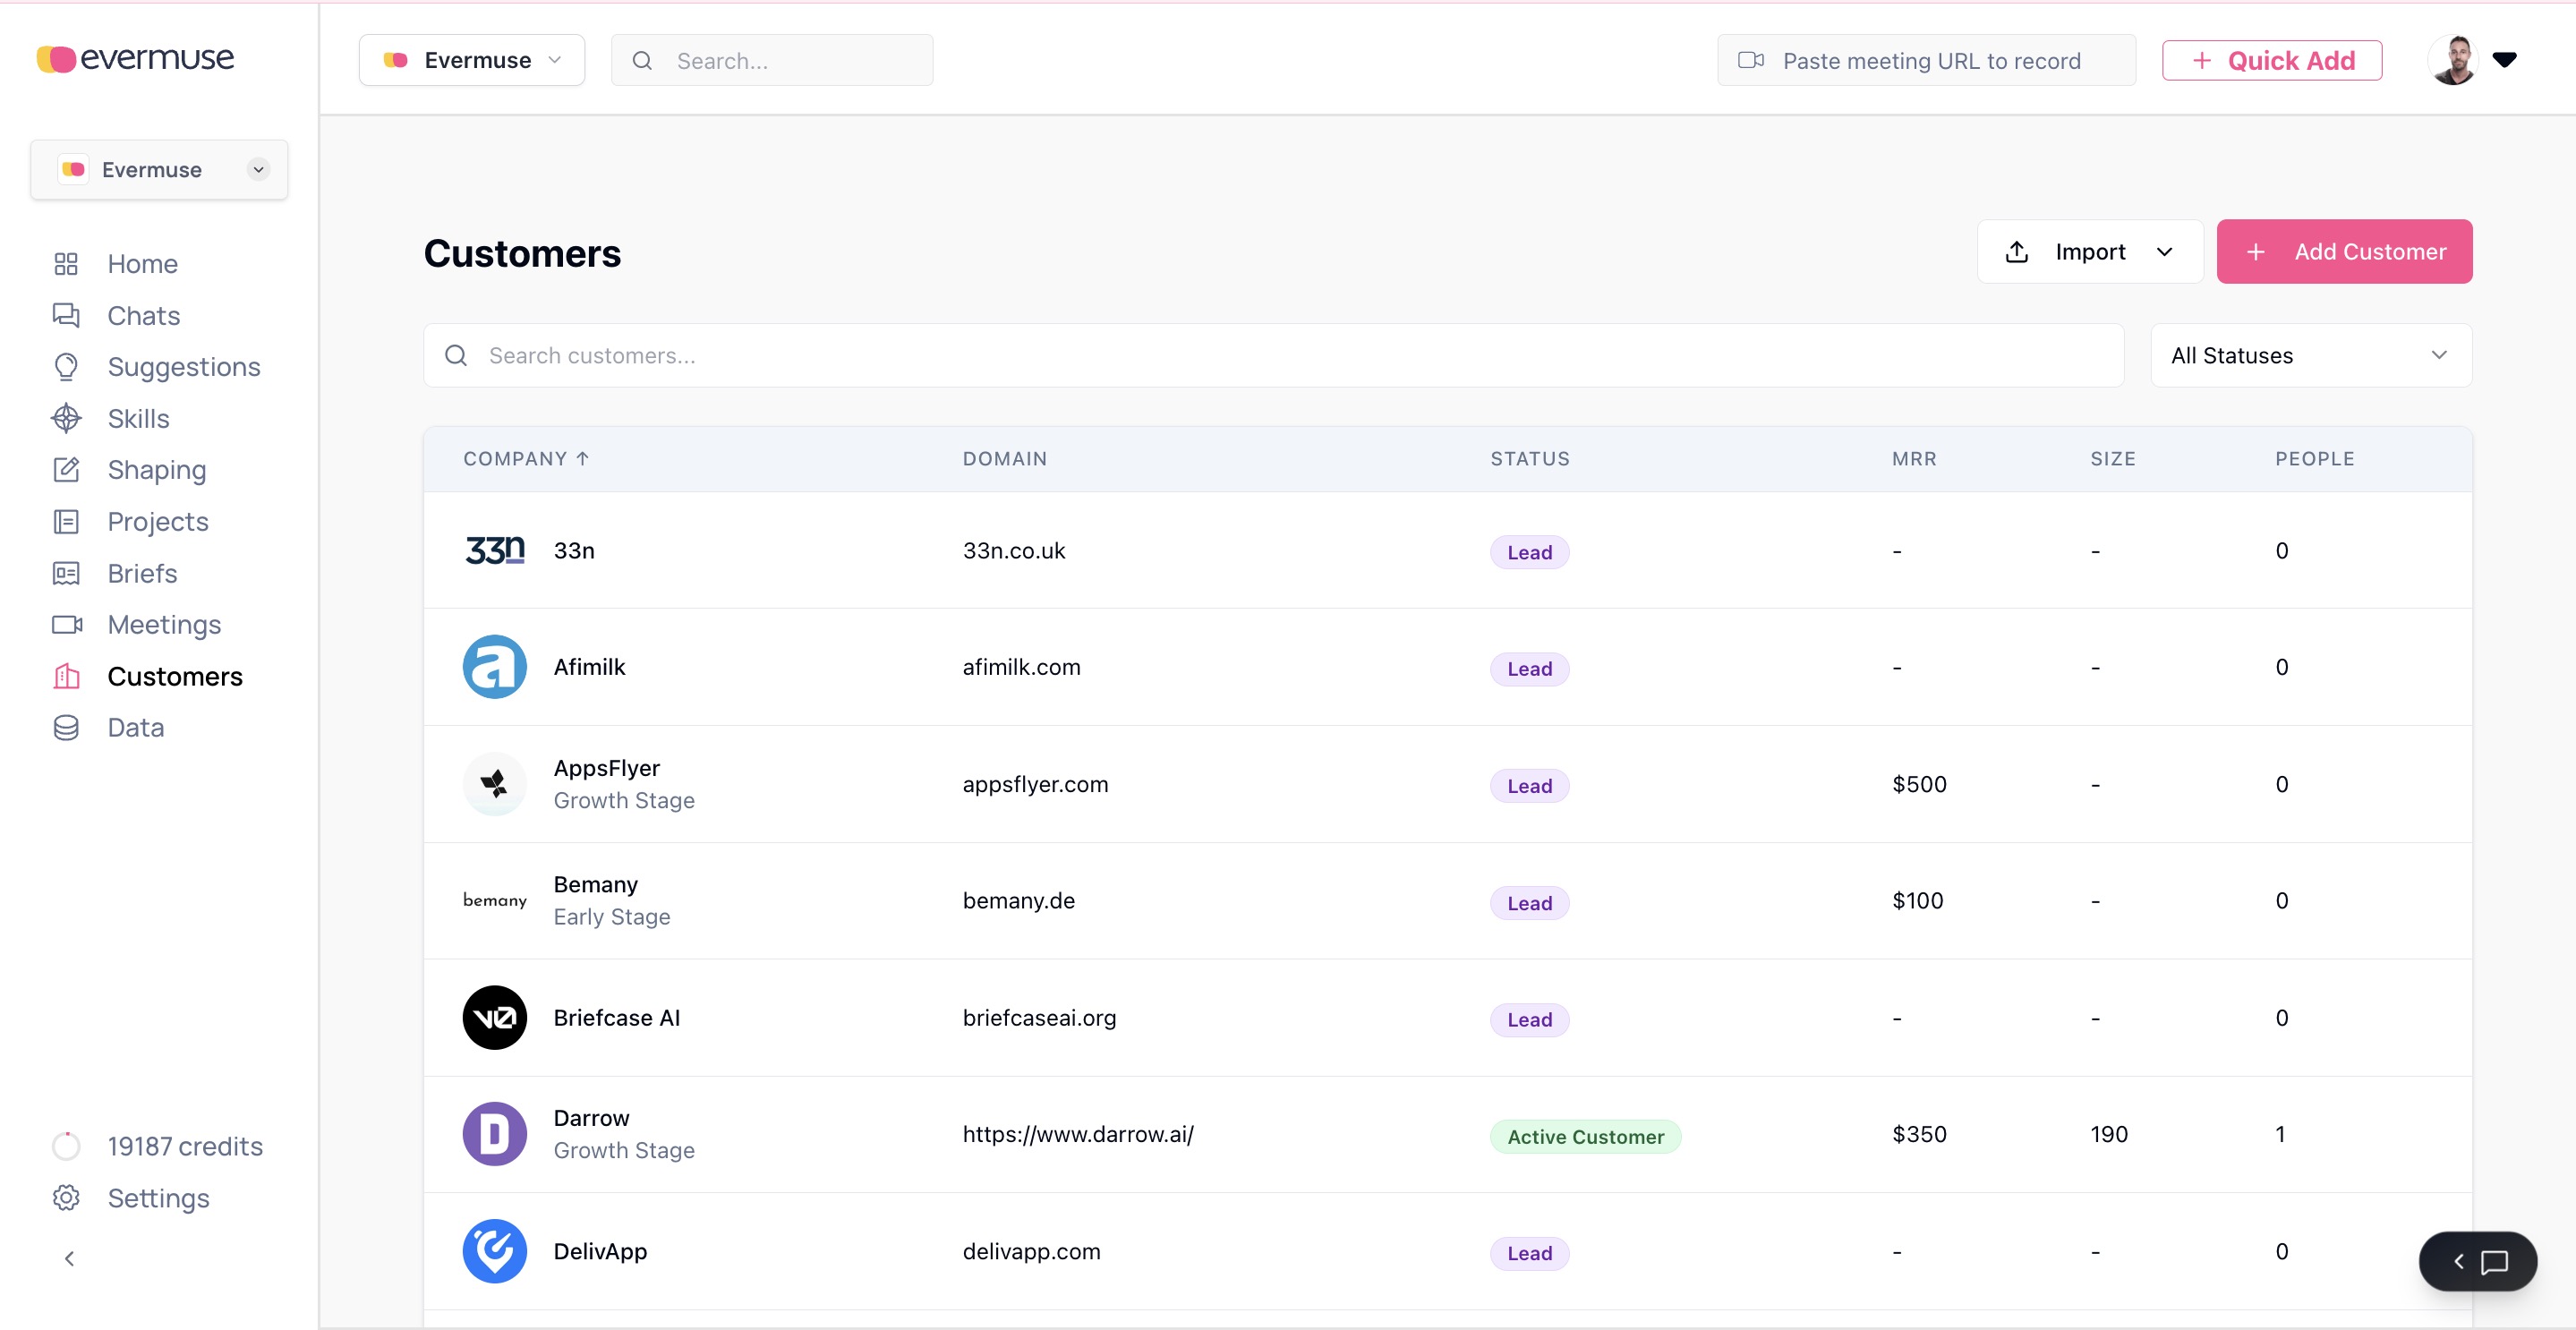The width and height of the screenshot is (2576, 1330).
Task: Click the 33n company logo
Action: [495, 550]
